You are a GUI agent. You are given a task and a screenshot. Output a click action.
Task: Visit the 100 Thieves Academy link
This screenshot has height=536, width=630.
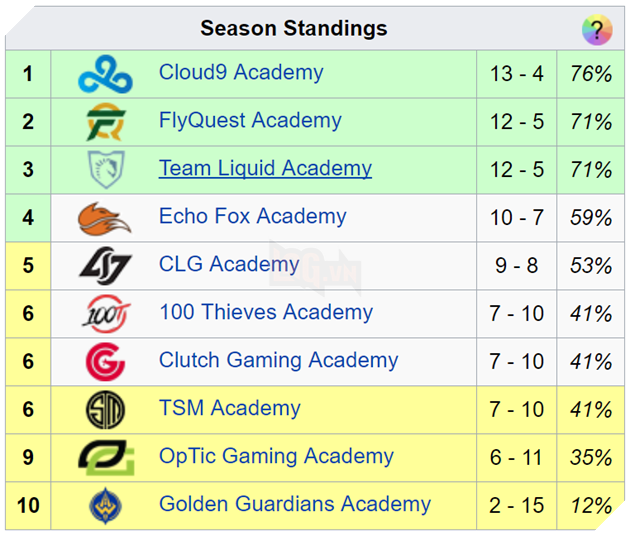pyautogui.click(x=265, y=313)
